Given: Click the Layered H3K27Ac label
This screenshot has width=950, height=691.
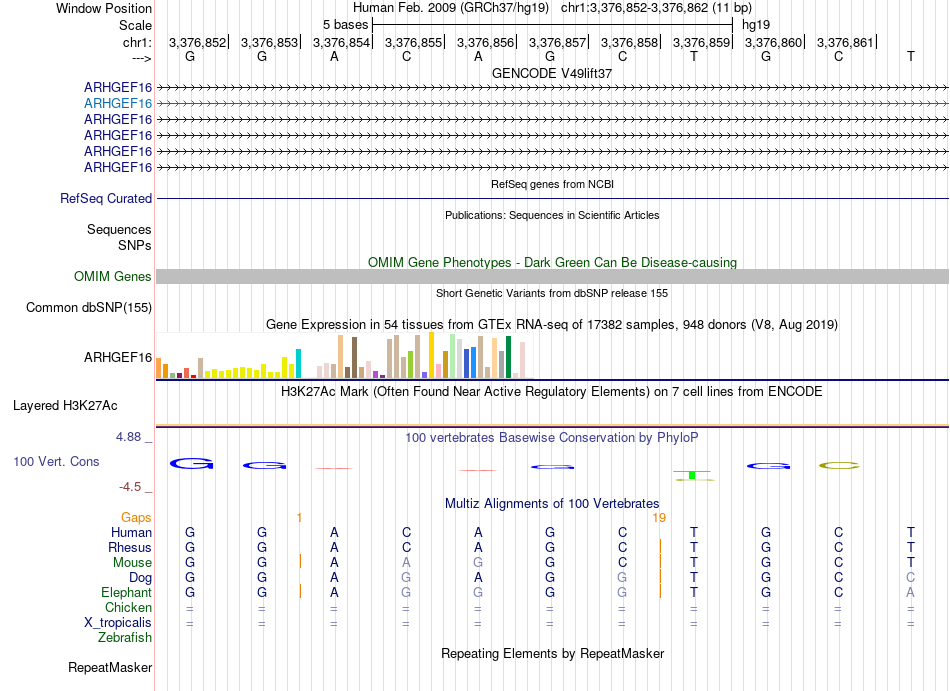Looking at the screenshot, I should [x=65, y=406].
